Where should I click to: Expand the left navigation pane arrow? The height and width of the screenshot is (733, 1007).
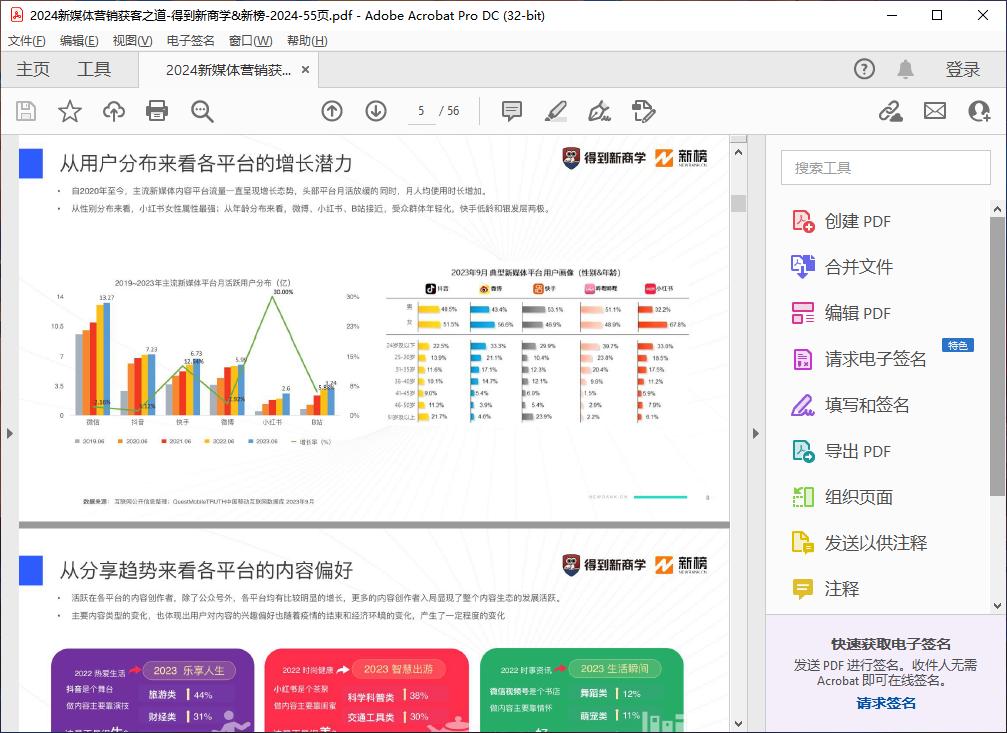[9, 433]
